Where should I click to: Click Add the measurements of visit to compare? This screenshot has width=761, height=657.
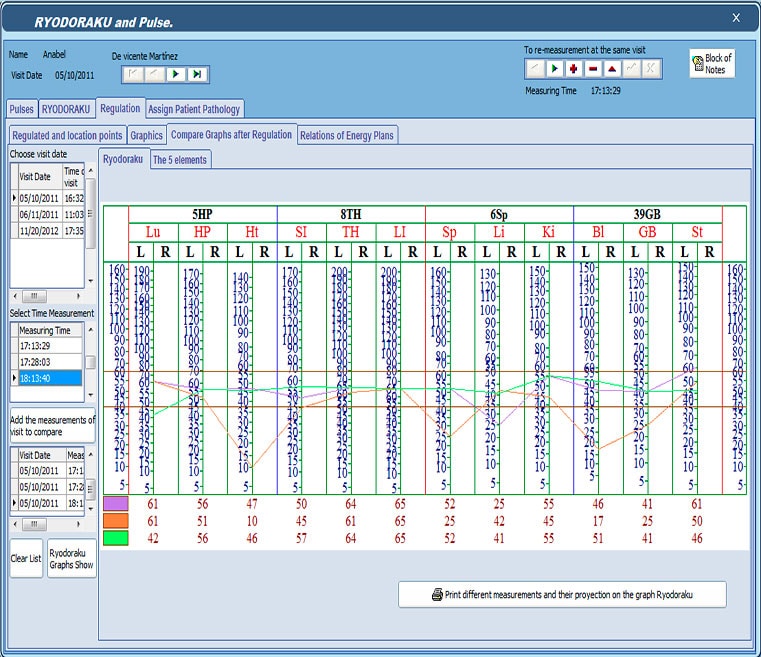51,426
